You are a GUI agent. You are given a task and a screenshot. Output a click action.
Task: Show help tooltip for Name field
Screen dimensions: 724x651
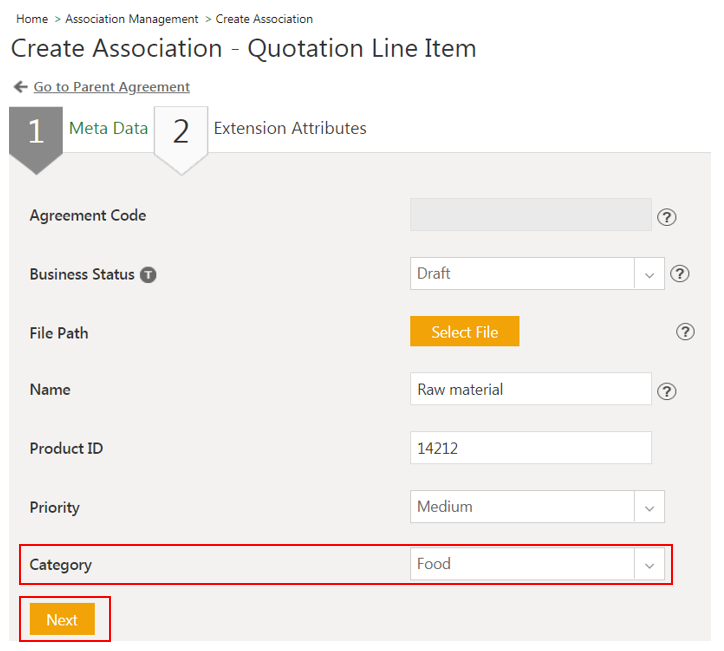click(x=667, y=391)
